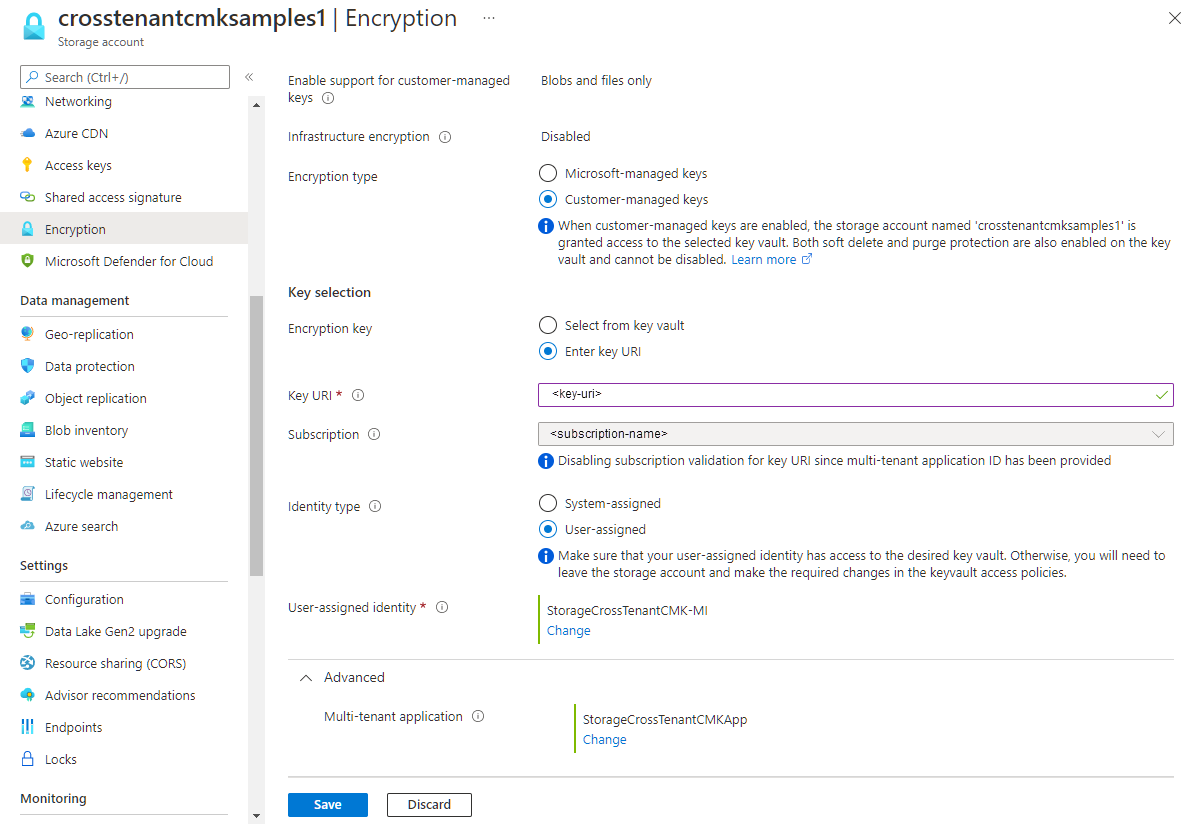This screenshot has height=824, width=1192.
Task: Collapse the Advanced section
Action: pos(306,677)
